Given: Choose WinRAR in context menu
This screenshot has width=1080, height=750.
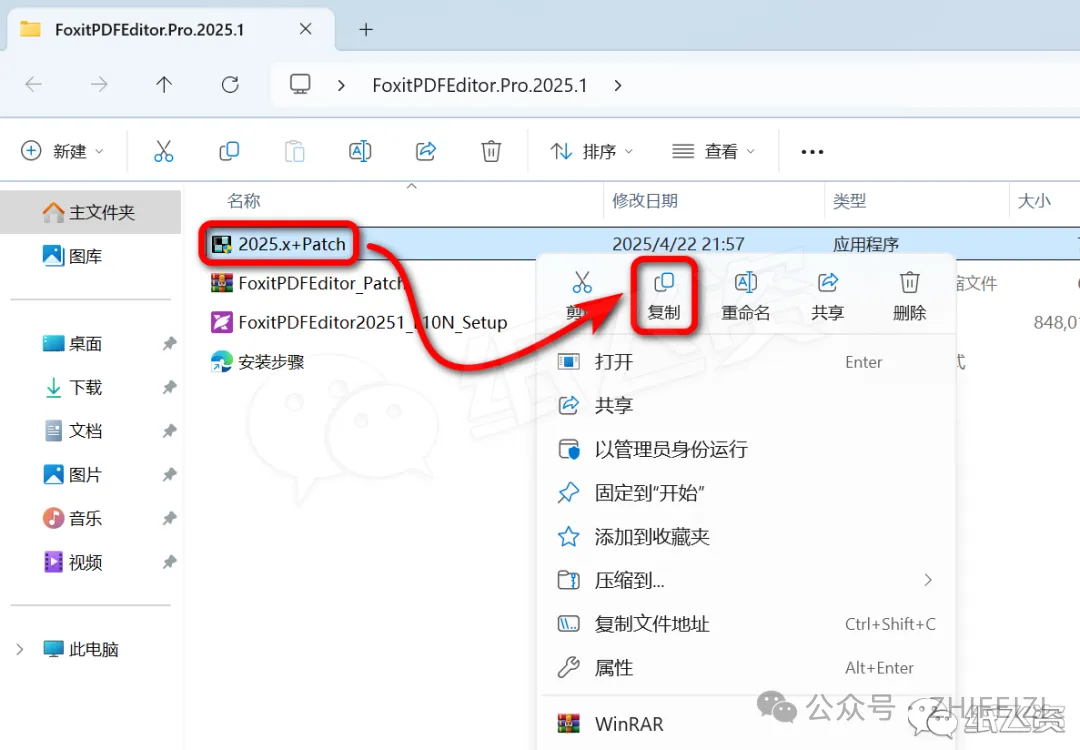Looking at the screenshot, I should [x=747, y=724].
